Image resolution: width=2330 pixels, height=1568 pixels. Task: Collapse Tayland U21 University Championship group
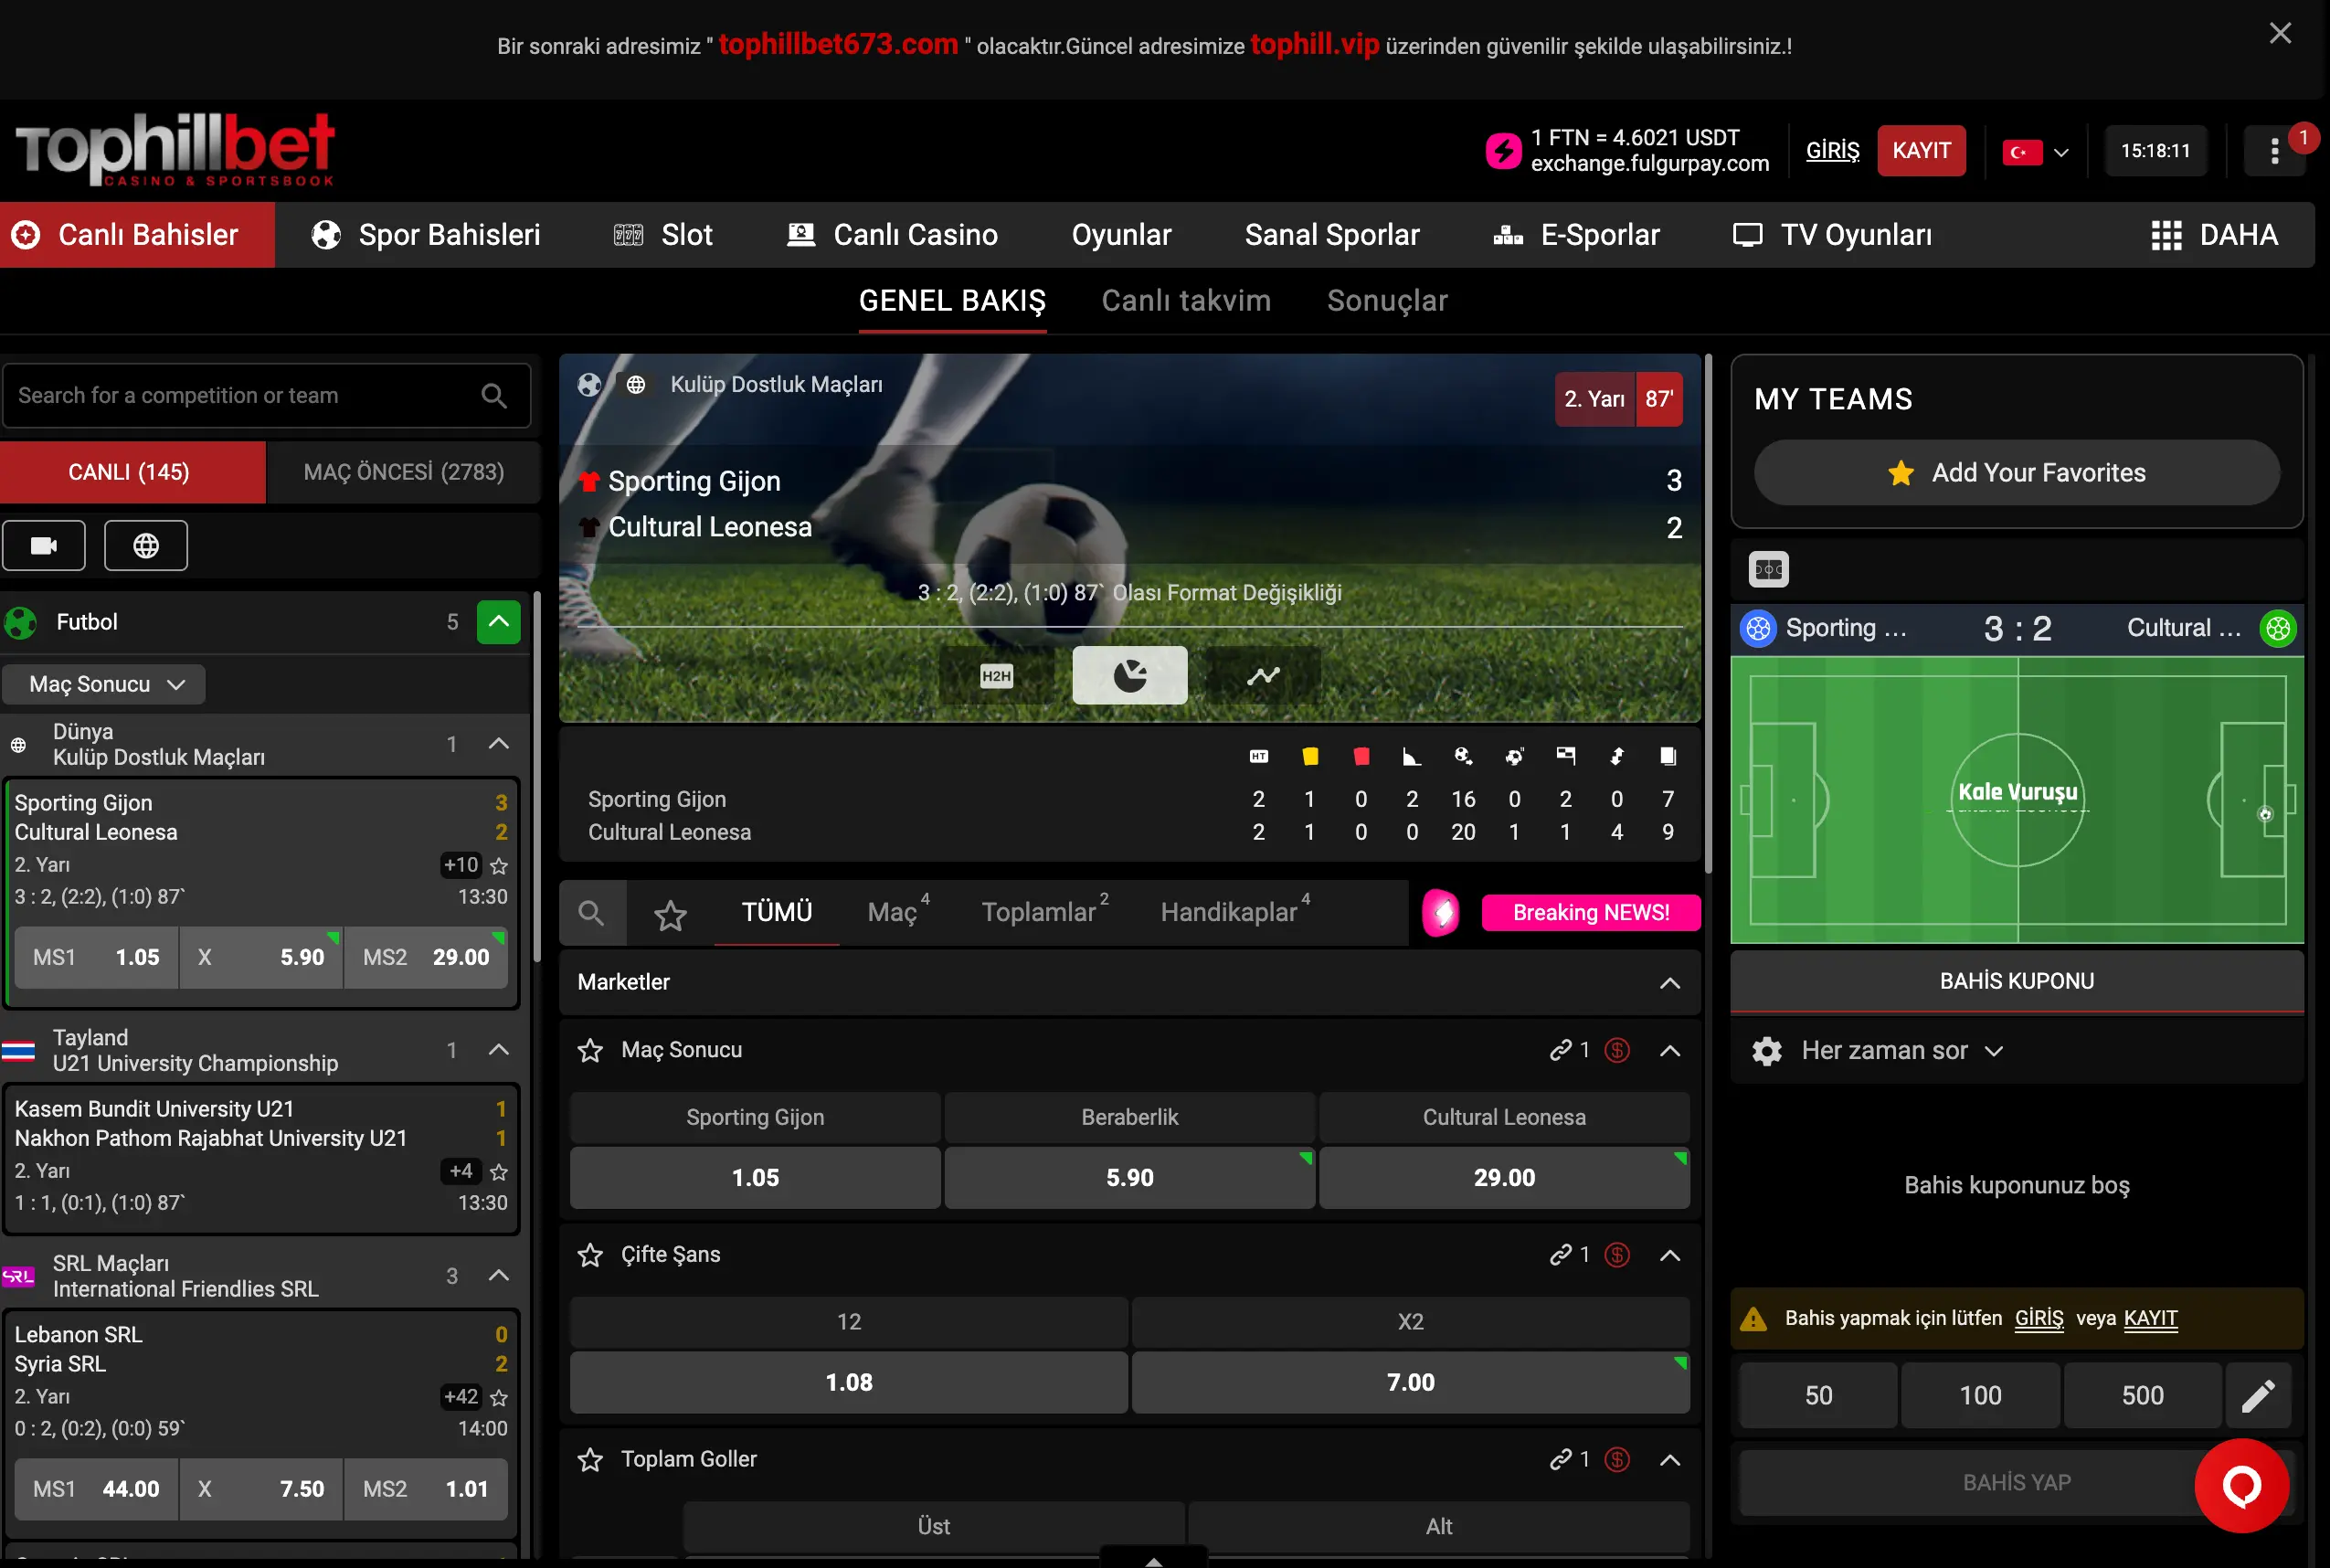(499, 1050)
